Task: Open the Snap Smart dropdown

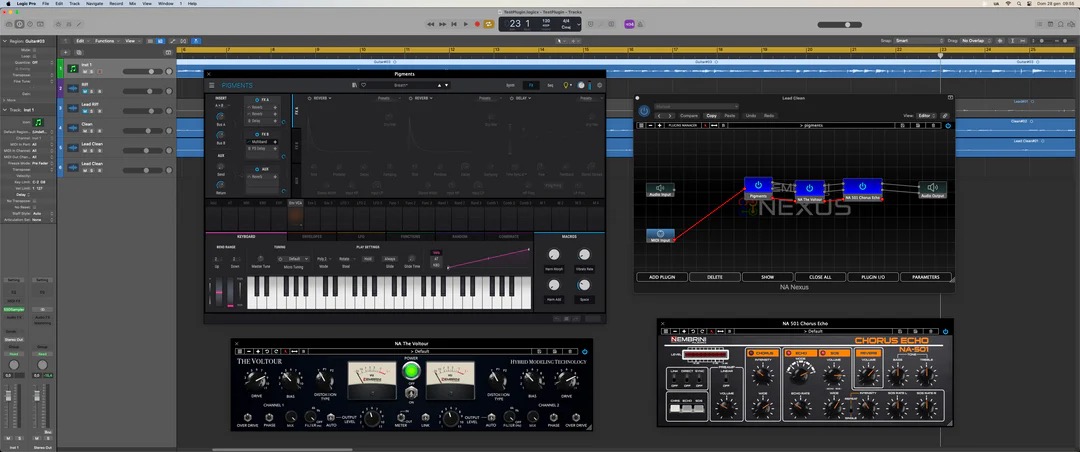Action: [920, 41]
